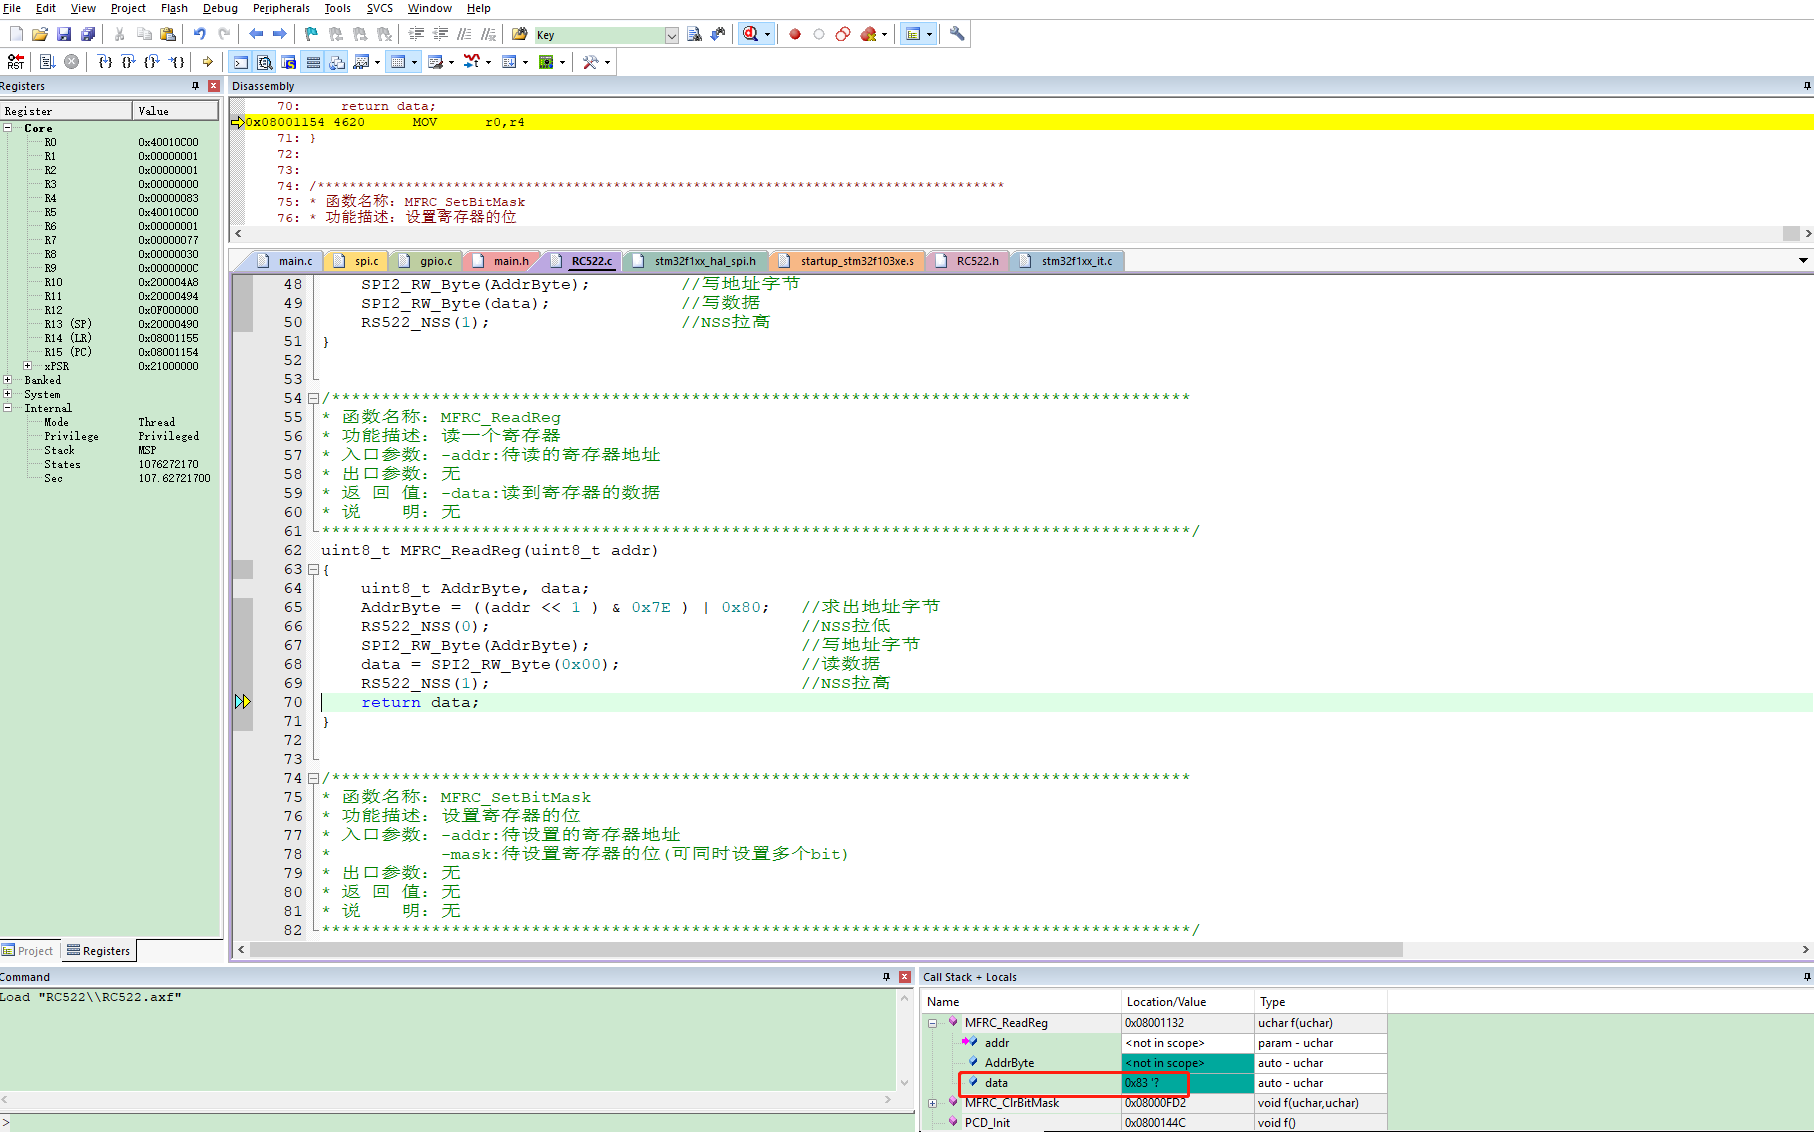Select the R15 (PC) register row

(x=110, y=352)
